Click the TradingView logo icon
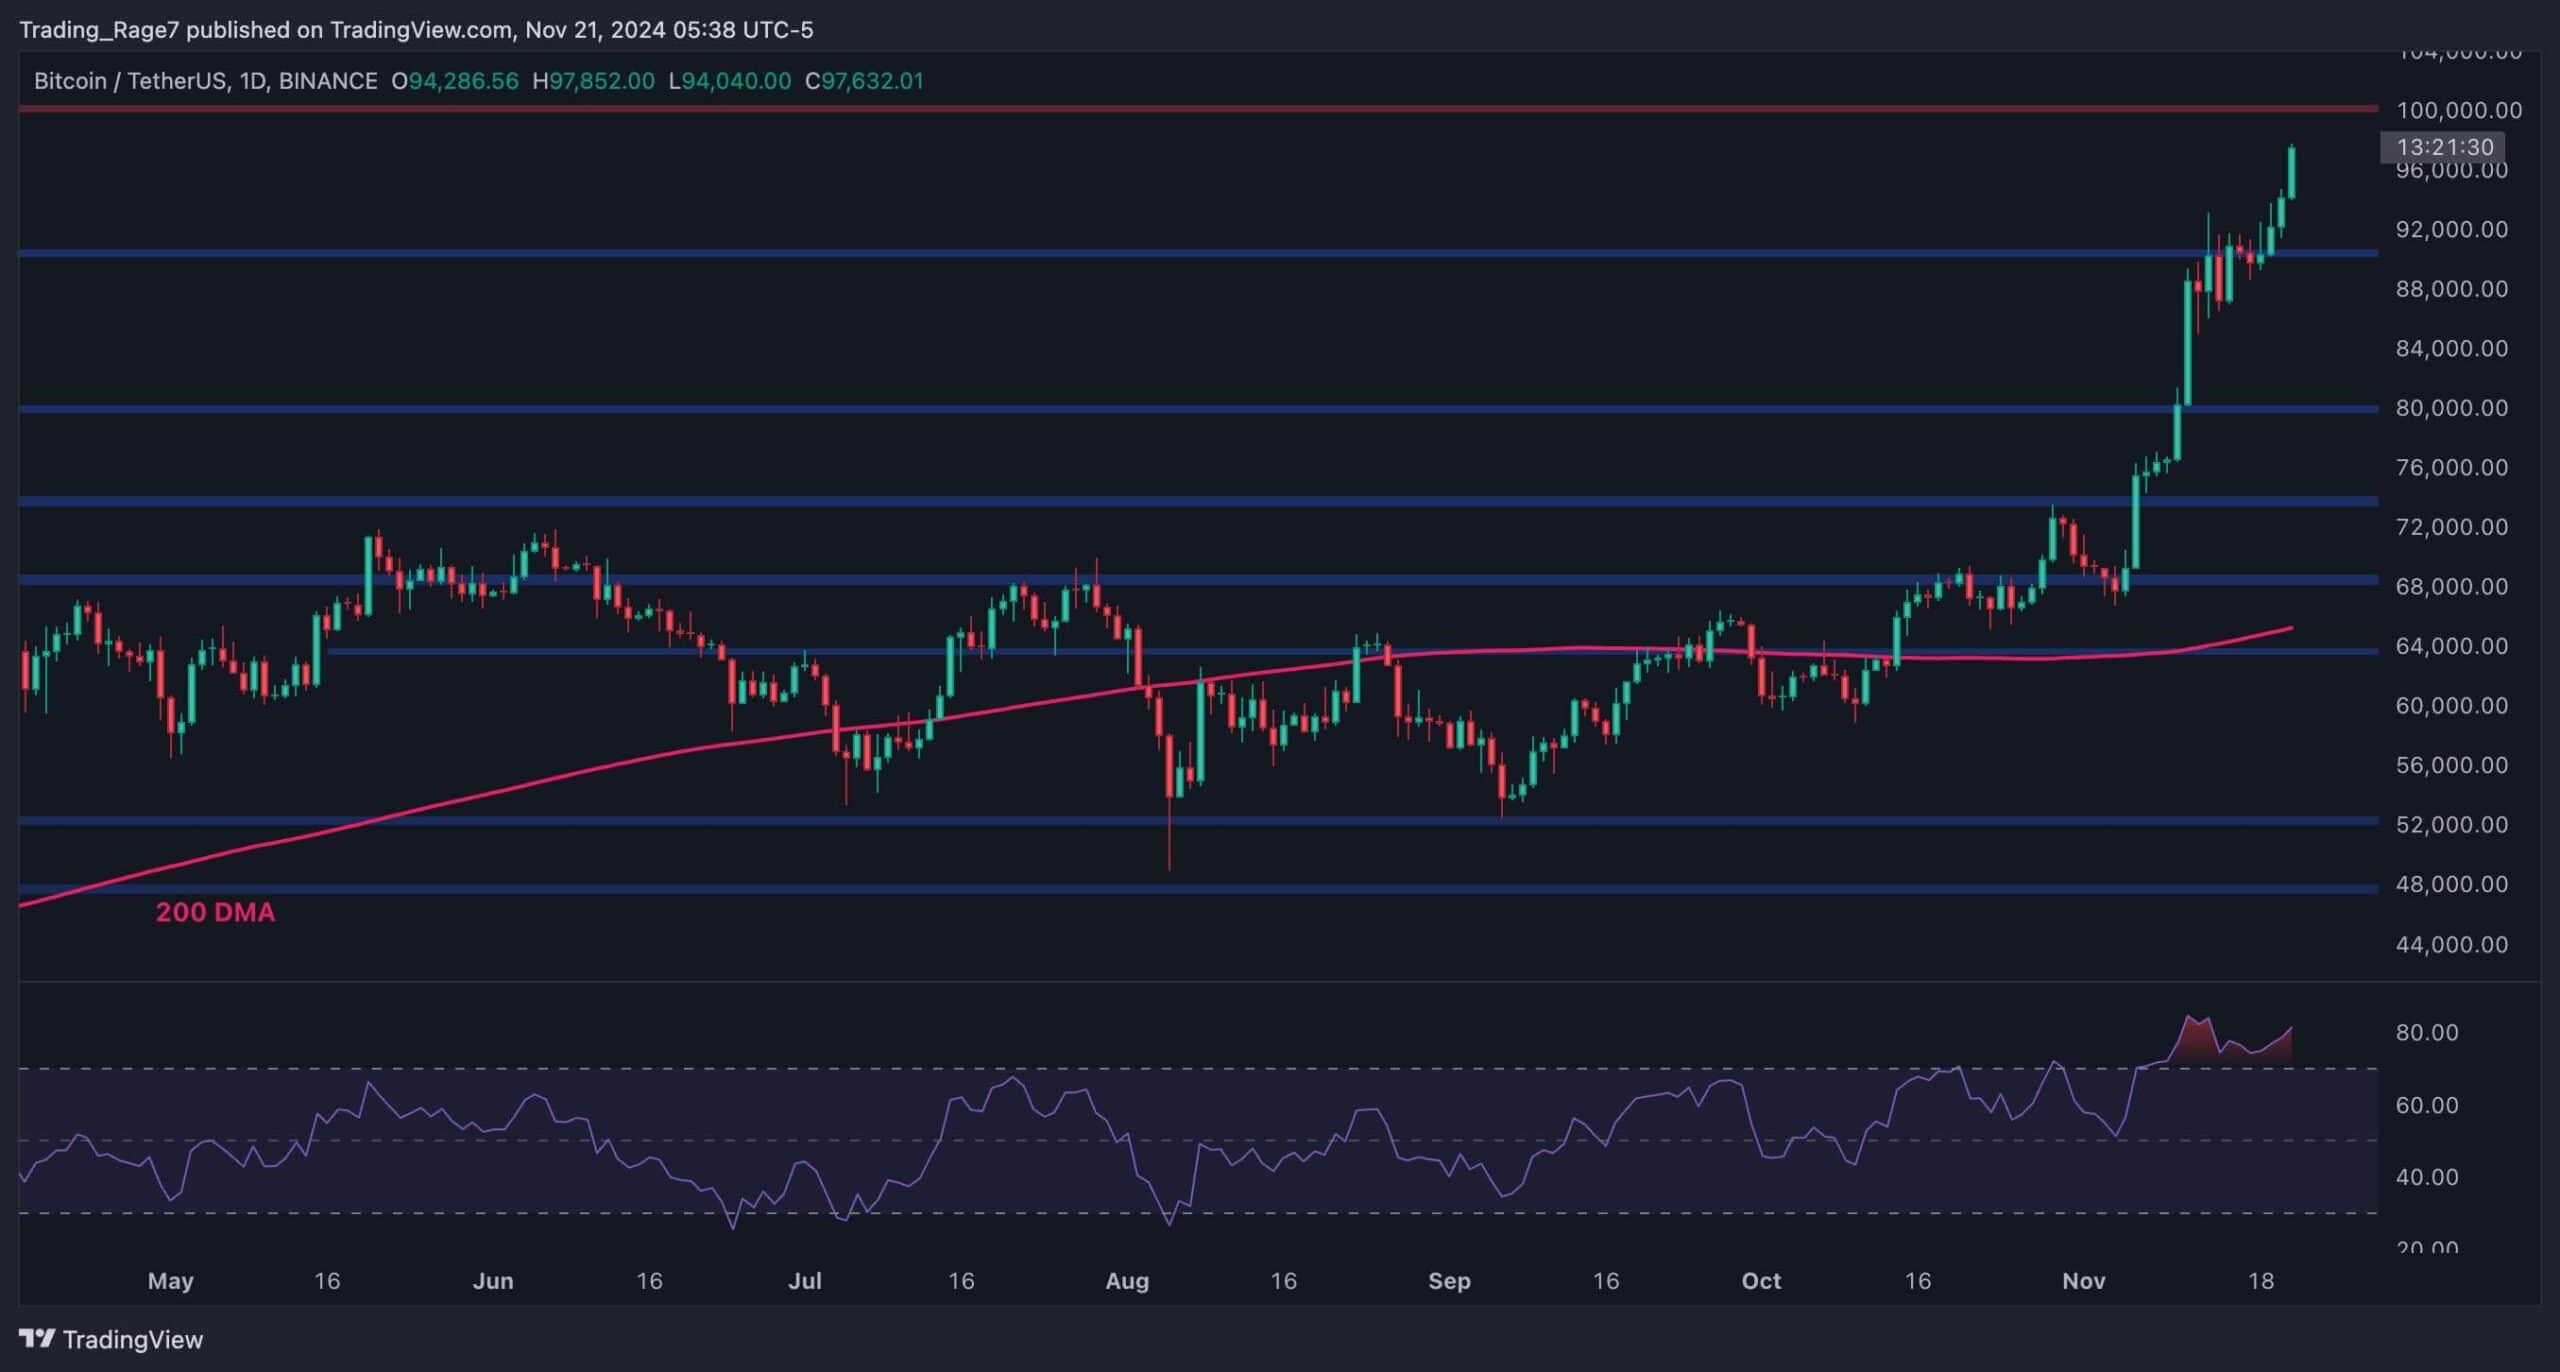 [x=37, y=1338]
